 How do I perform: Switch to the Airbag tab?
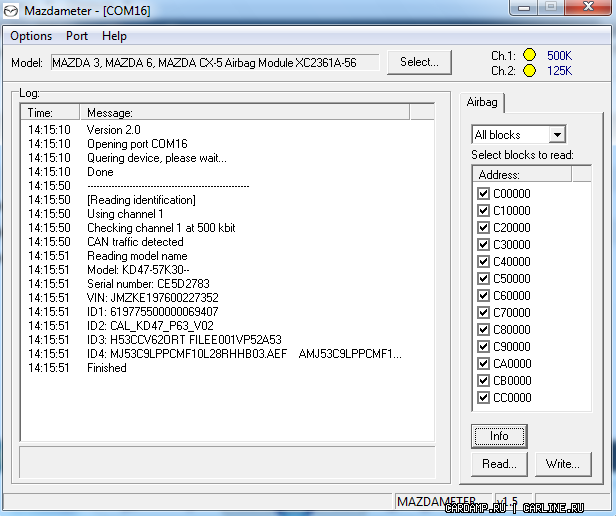click(x=482, y=102)
